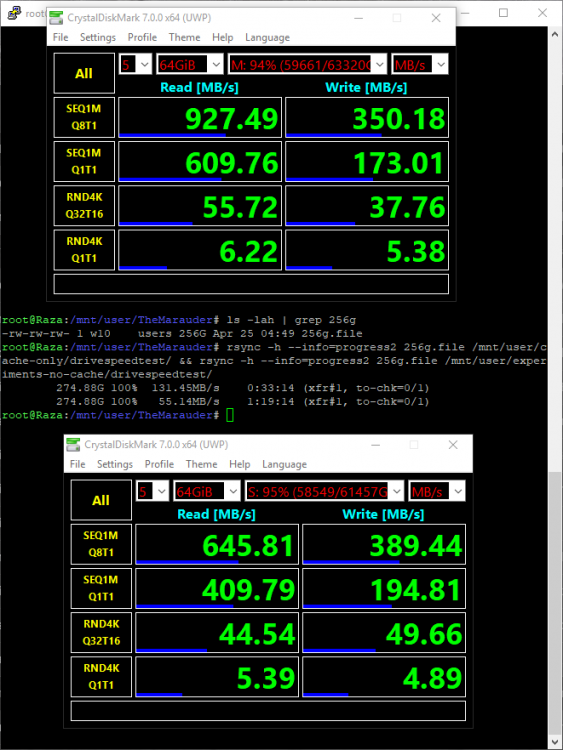
Task: Run RND4K Q1T1 test in bottom window
Action: tap(101, 676)
